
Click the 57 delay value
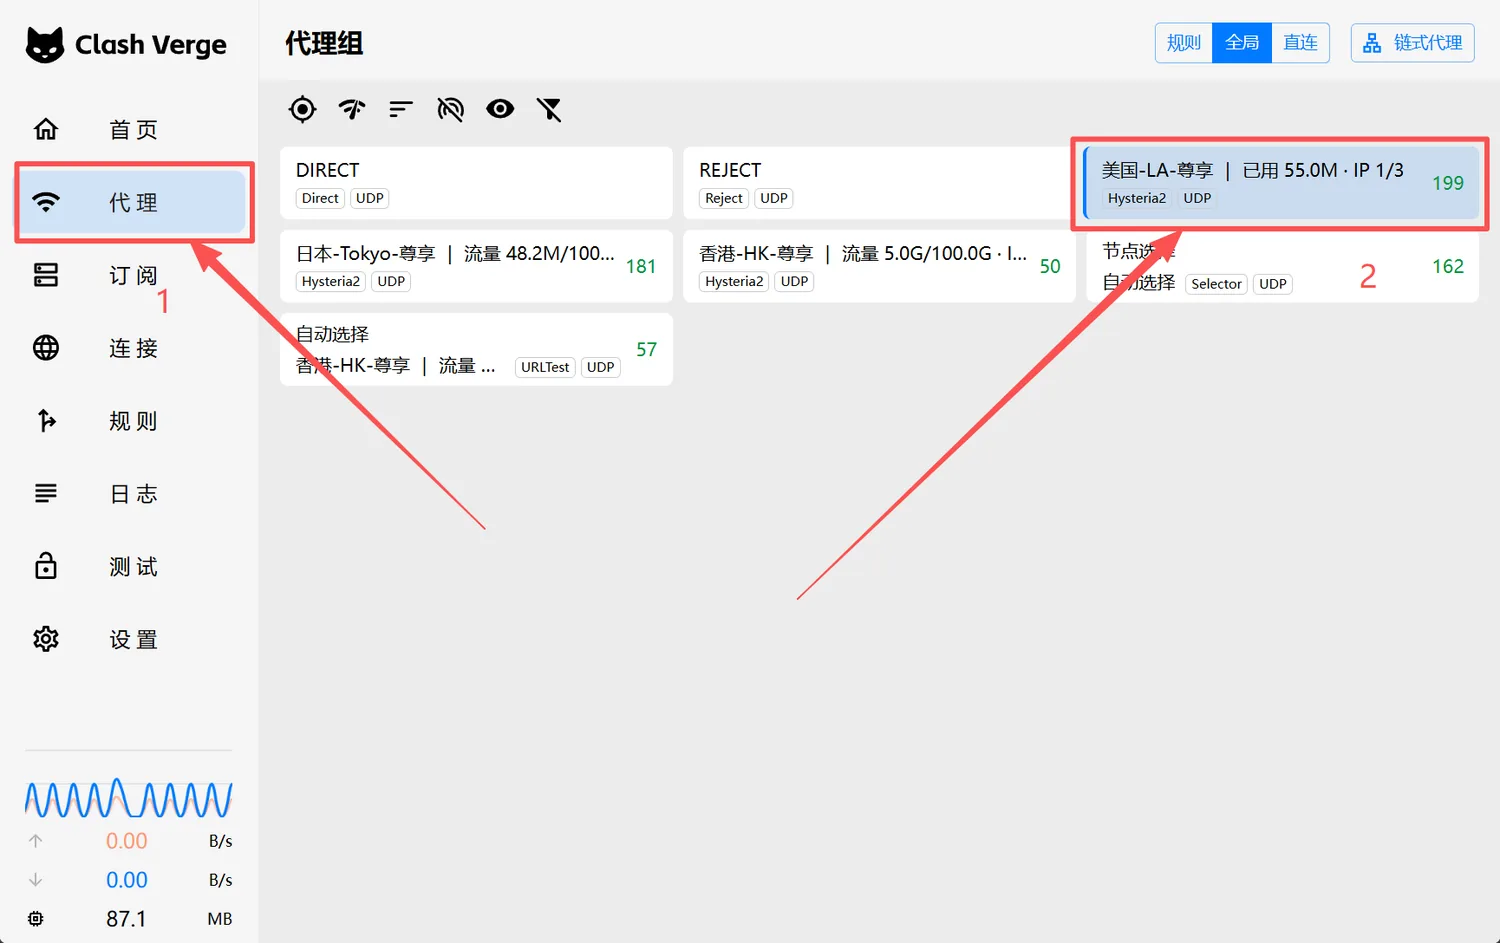(647, 349)
